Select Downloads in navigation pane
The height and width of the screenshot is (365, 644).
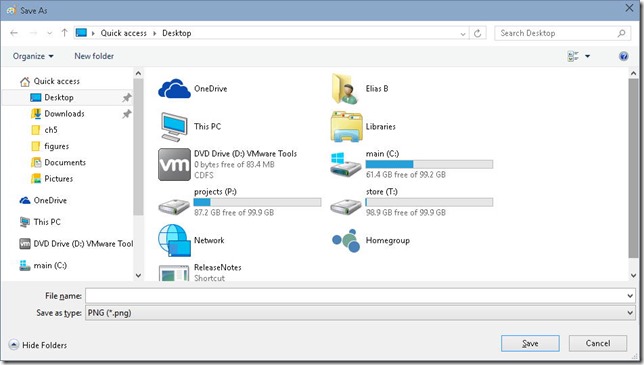64,114
